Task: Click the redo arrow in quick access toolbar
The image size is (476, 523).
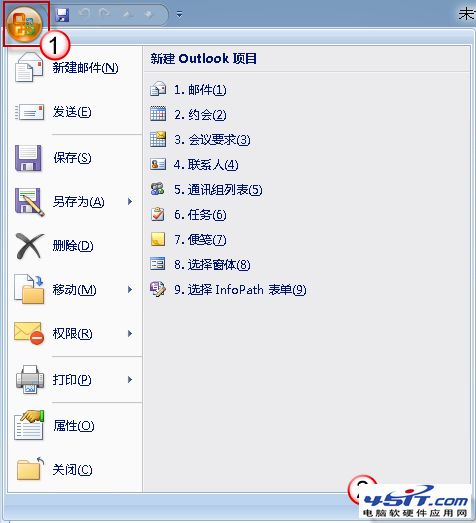Action: pyautogui.click(x=105, y=14)
